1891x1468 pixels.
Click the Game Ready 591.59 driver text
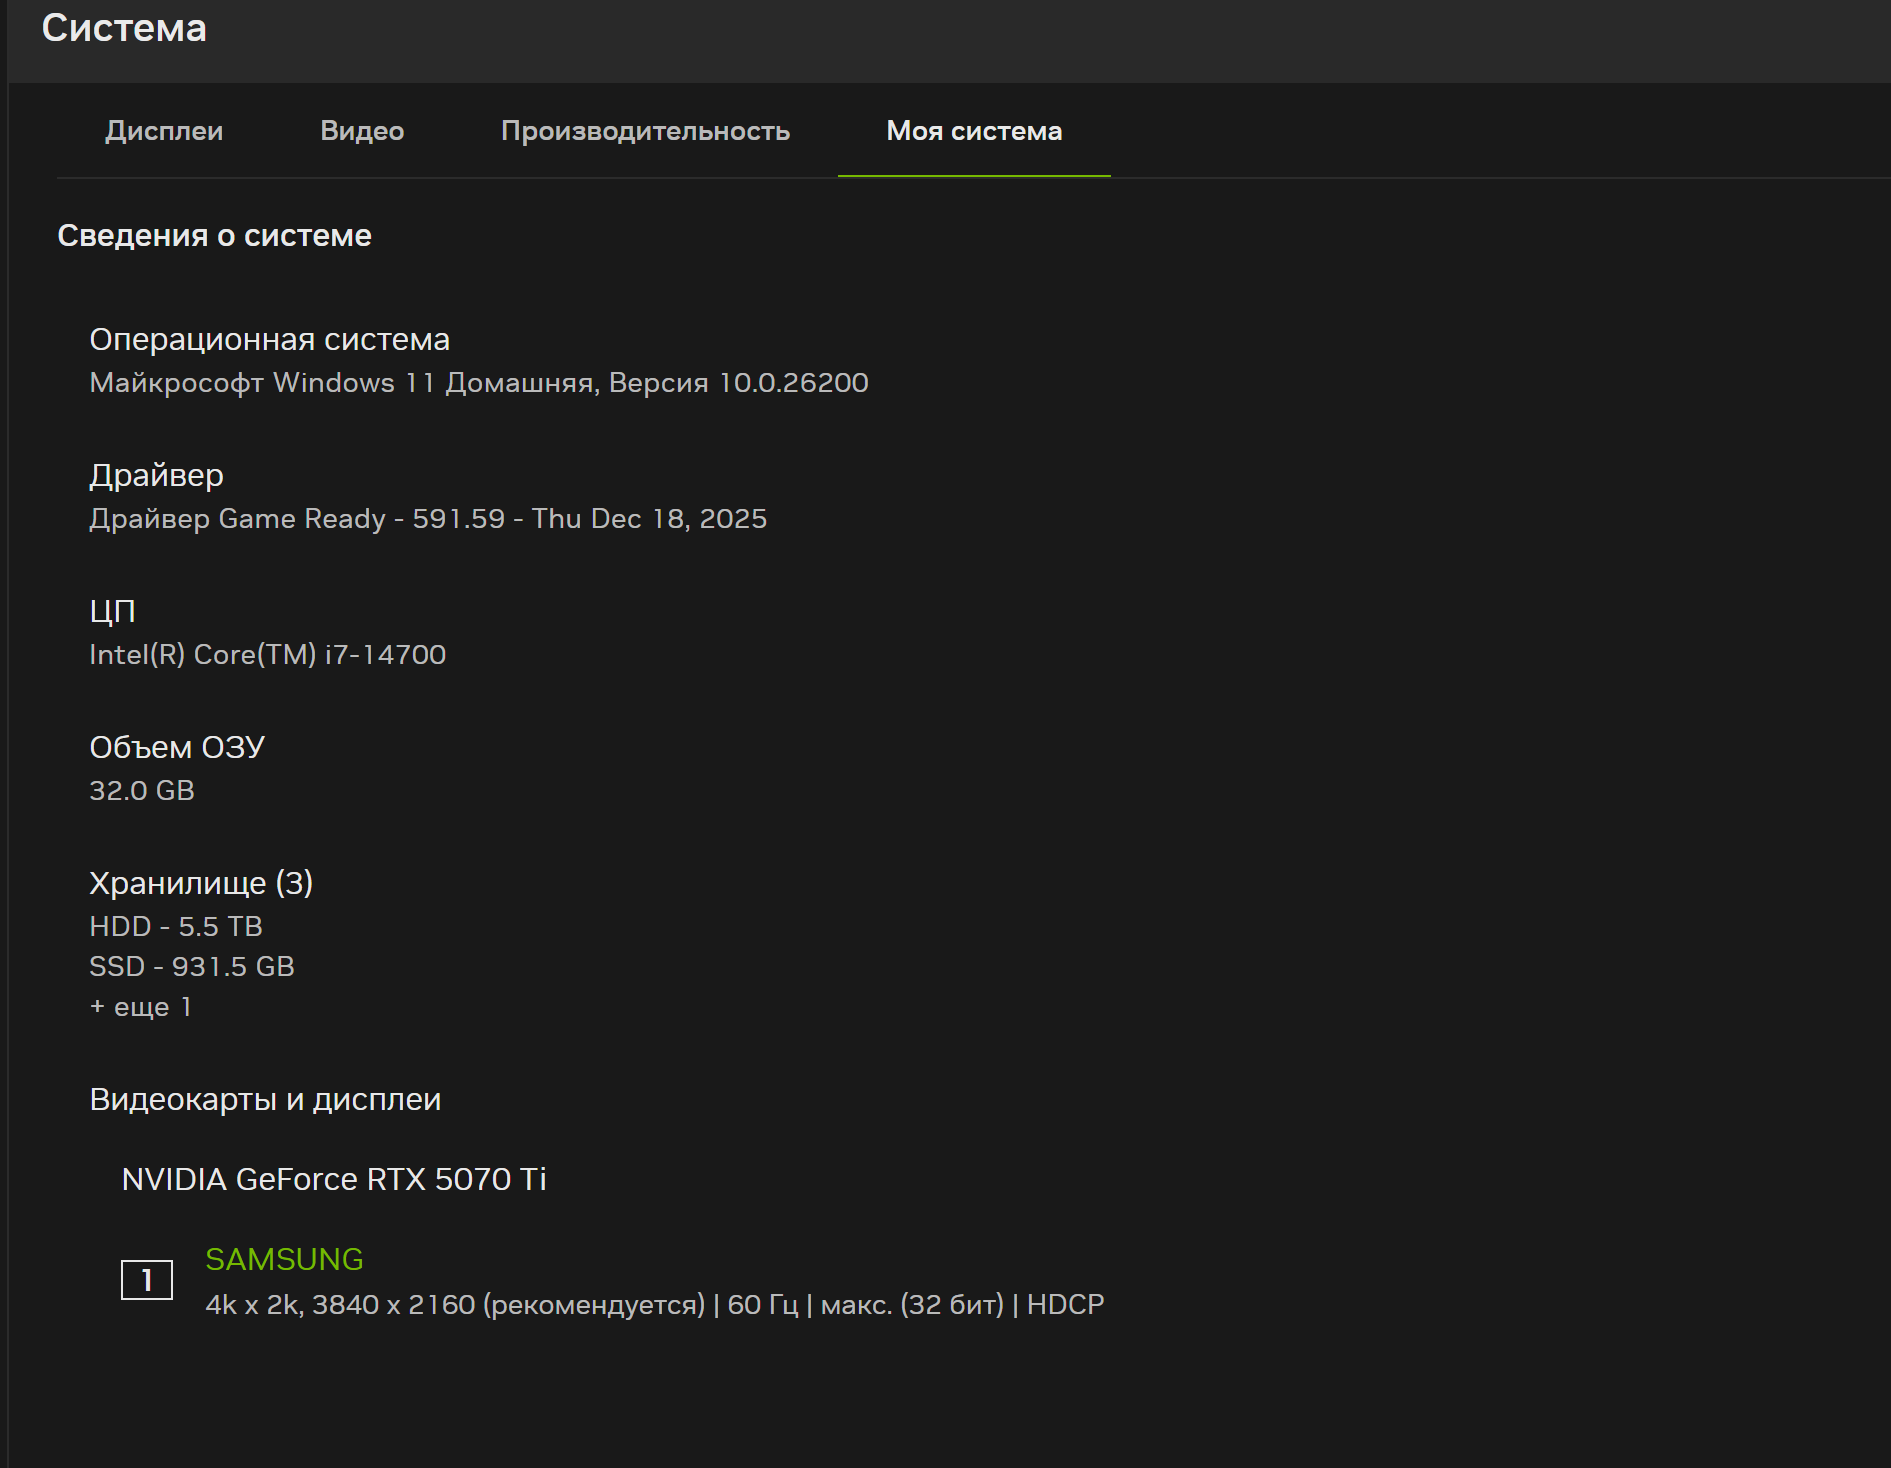tap(428, 519)
